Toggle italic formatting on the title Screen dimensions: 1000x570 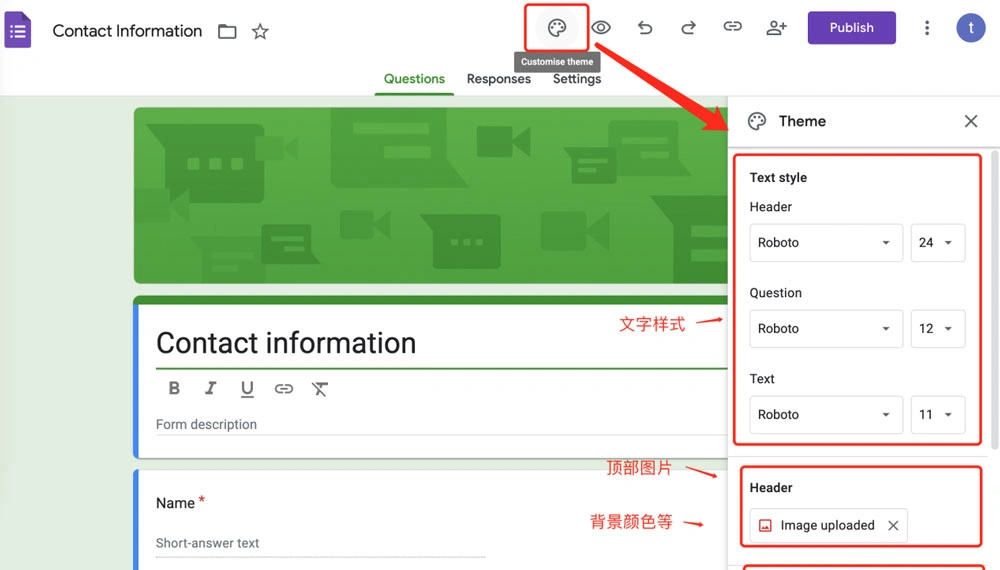coord(210,389)
